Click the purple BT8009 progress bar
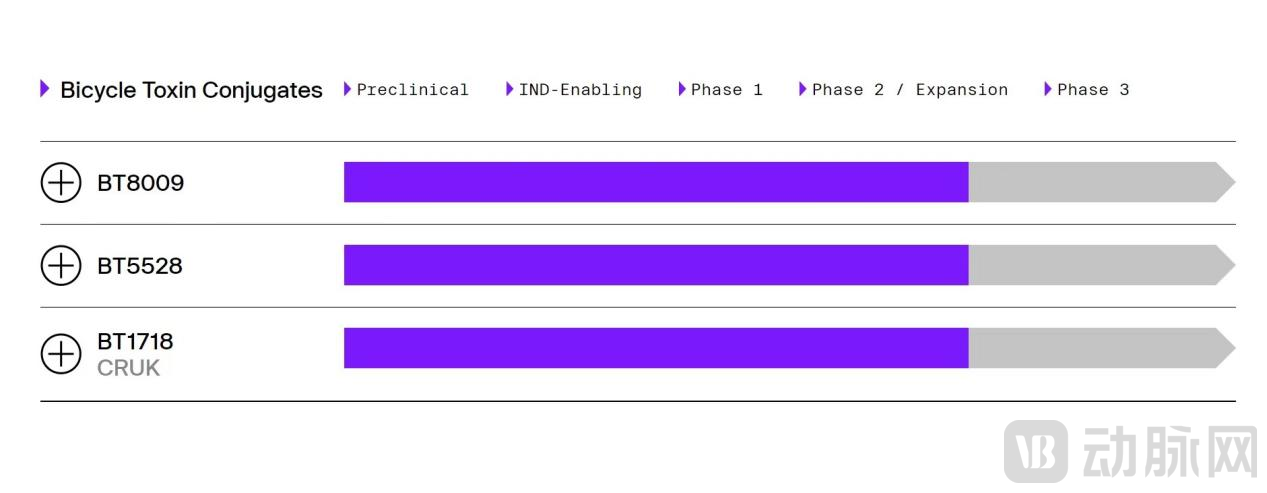The height and width of the screenshot is (493, 1267). [x=655, y=182]
